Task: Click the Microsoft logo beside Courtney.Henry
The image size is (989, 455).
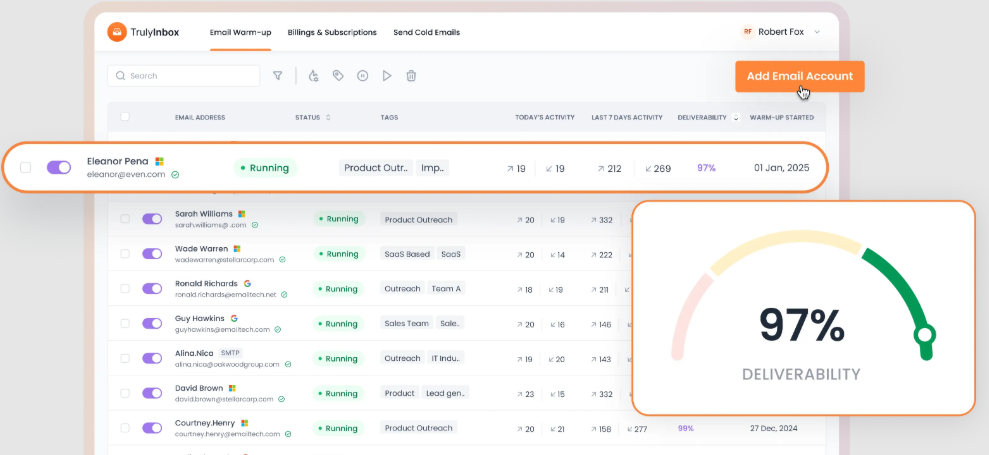Action: pyautogui.click(x=245, y=423)
